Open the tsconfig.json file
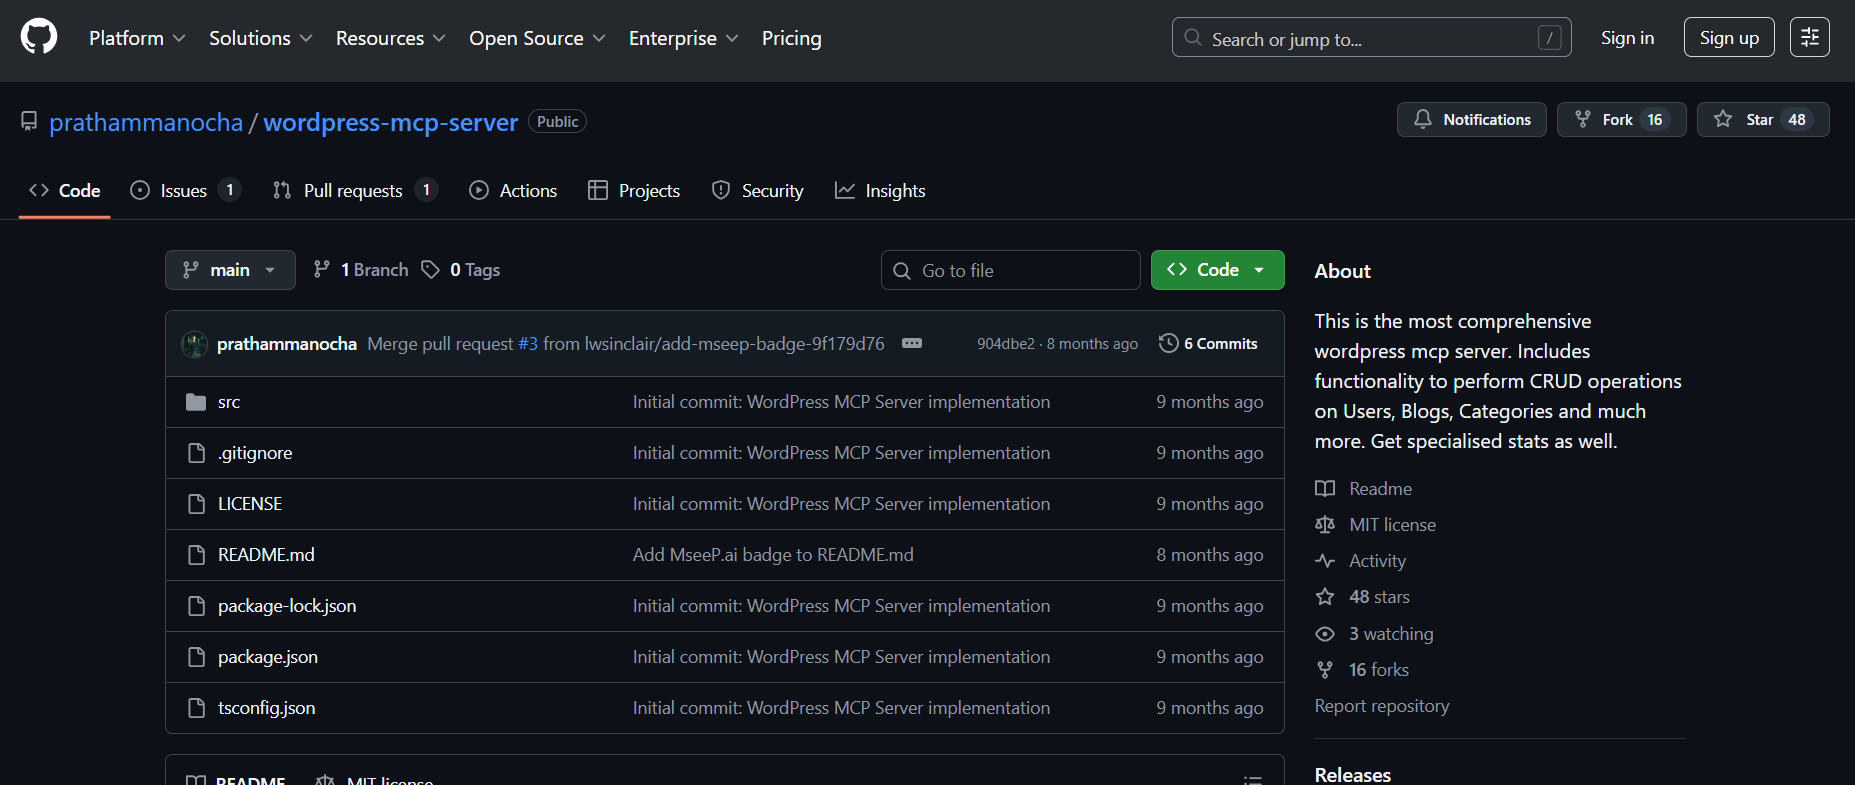Image resolution: width=1855 pixels, height=785 pixels. point(267,708)
